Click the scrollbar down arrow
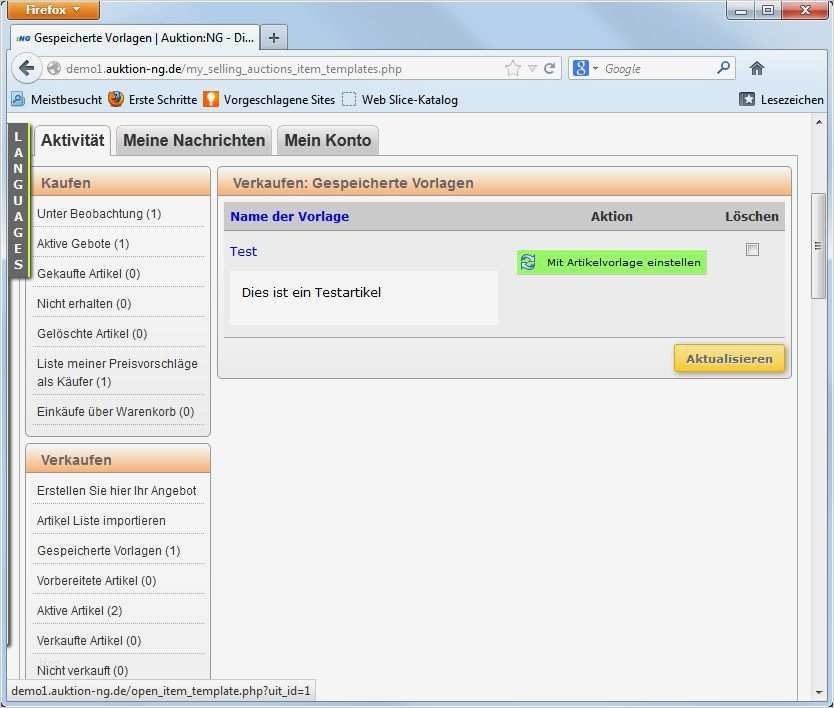The height and width of the screenshot is (708, 834). point(819,692)
